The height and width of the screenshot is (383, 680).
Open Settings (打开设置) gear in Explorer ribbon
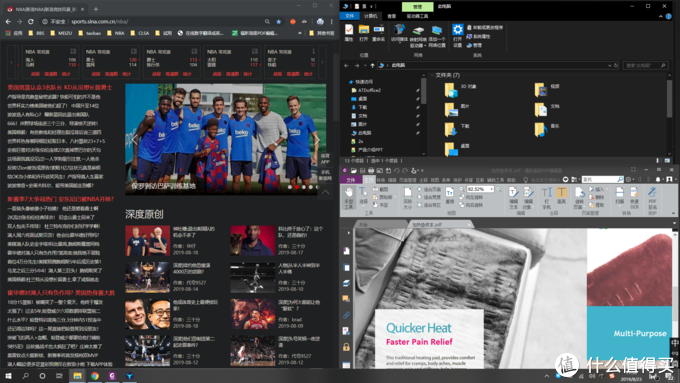click(458, 35)
